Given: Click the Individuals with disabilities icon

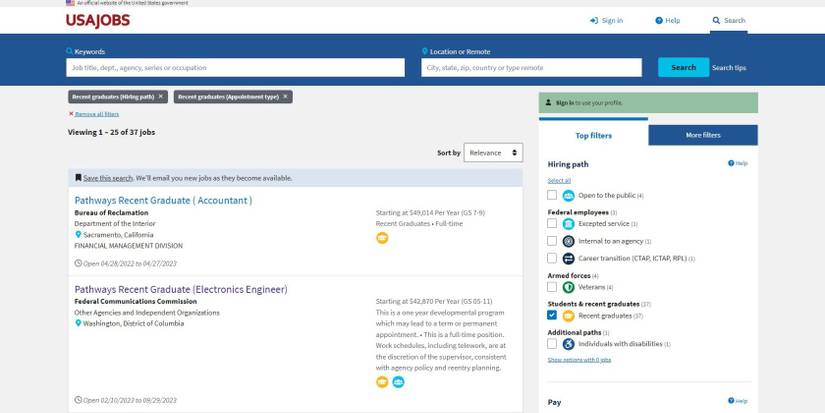Looking at the screenshot, I should coord(568,344).
